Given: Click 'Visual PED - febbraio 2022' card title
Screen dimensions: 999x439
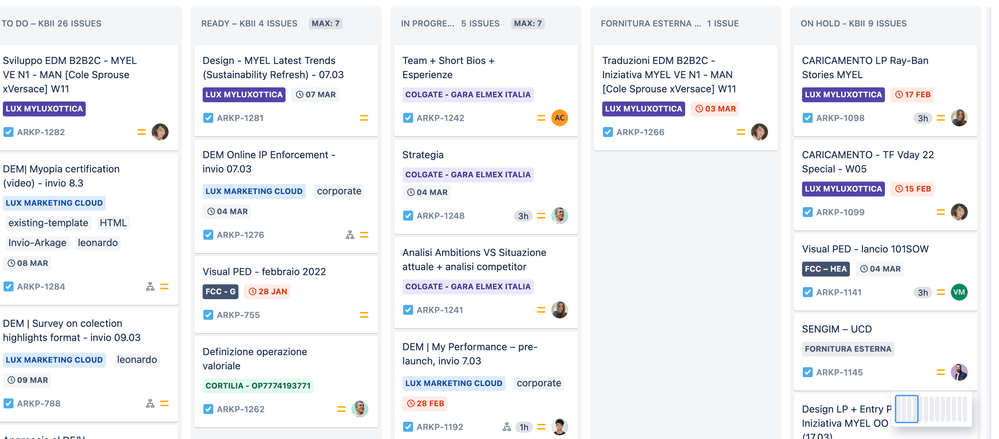Looking at the screenshot, I should tap(264, 271).
